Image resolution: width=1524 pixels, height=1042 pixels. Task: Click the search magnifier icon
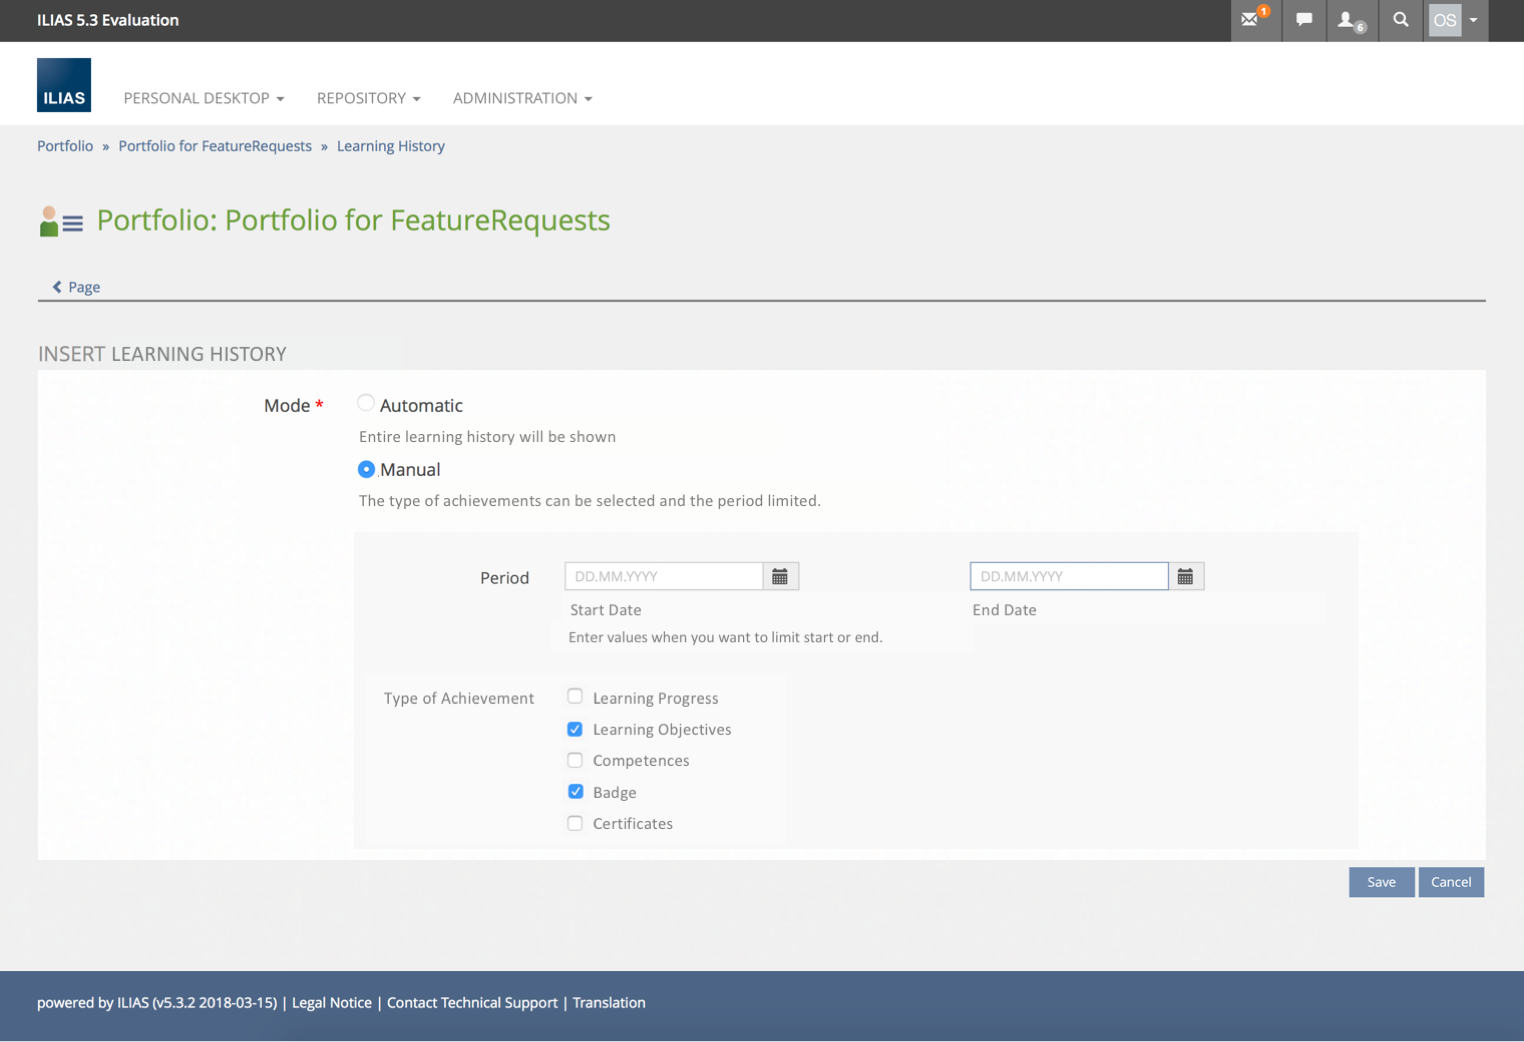click(1401, 20)
